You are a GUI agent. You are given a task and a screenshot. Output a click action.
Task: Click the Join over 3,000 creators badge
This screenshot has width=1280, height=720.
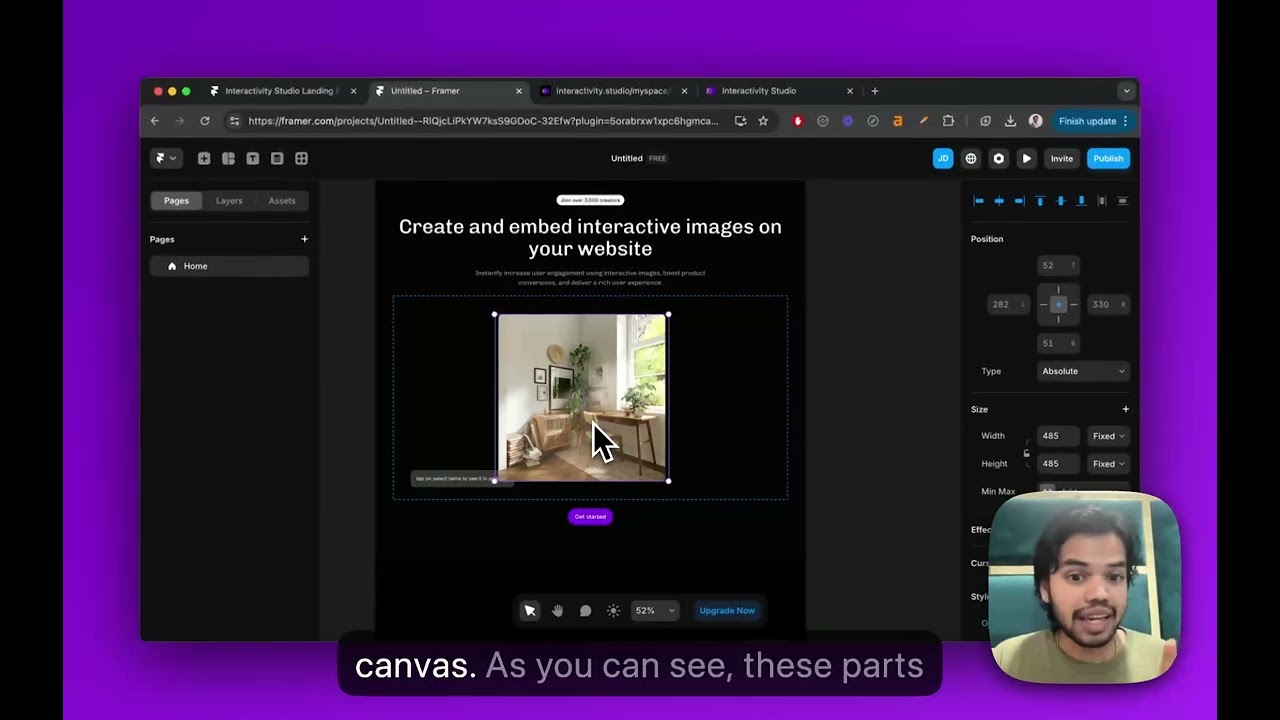[x=590, y=200]
